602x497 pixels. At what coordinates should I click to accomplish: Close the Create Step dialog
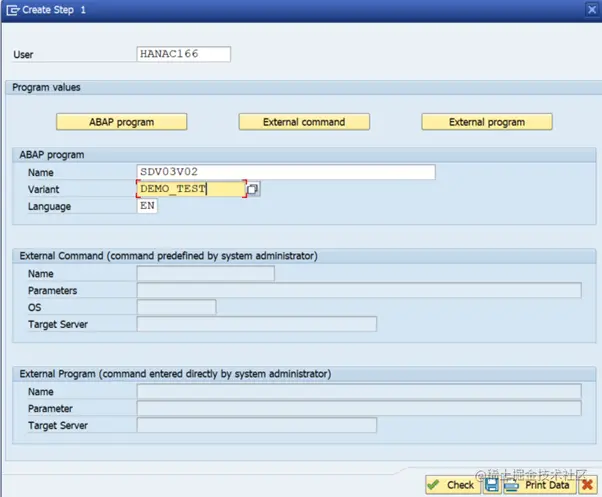[592, 10]
